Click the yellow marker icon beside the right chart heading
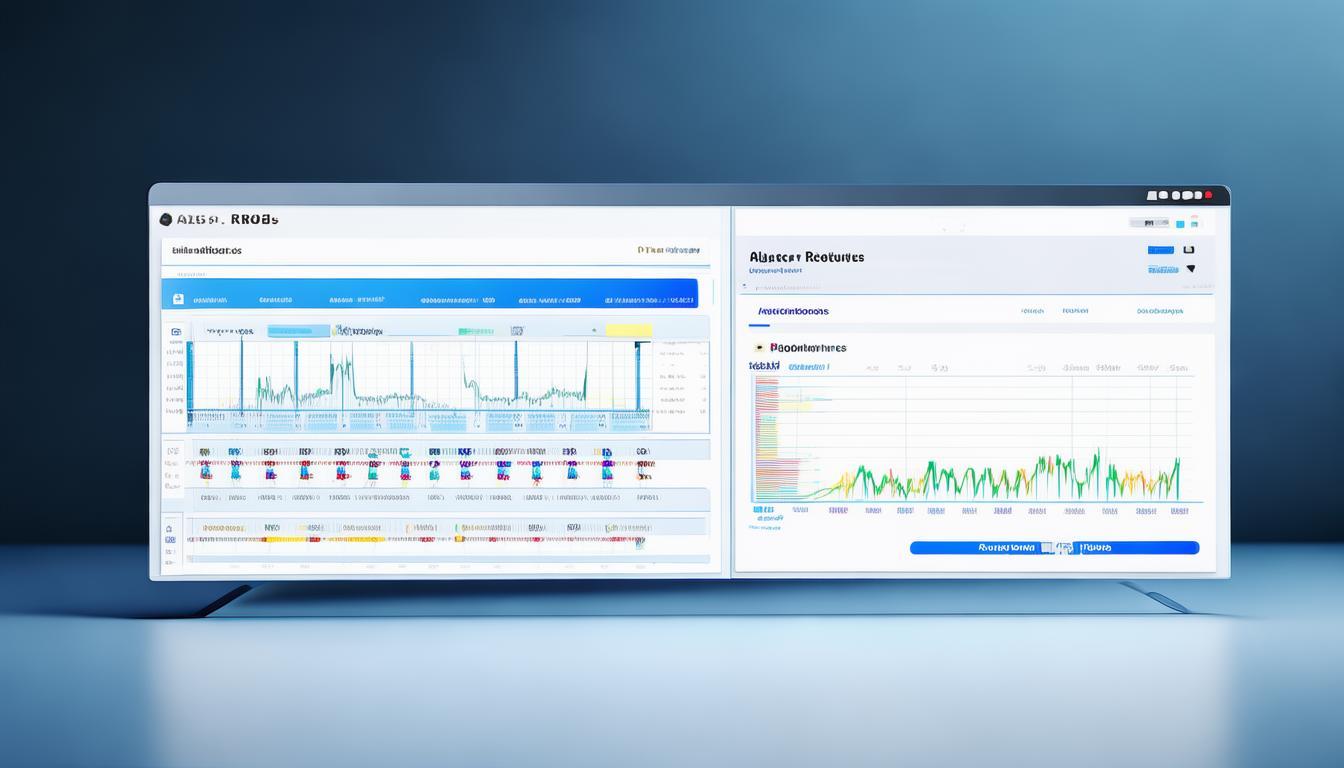Screen dimensions: 1344x768 point(760,348)
